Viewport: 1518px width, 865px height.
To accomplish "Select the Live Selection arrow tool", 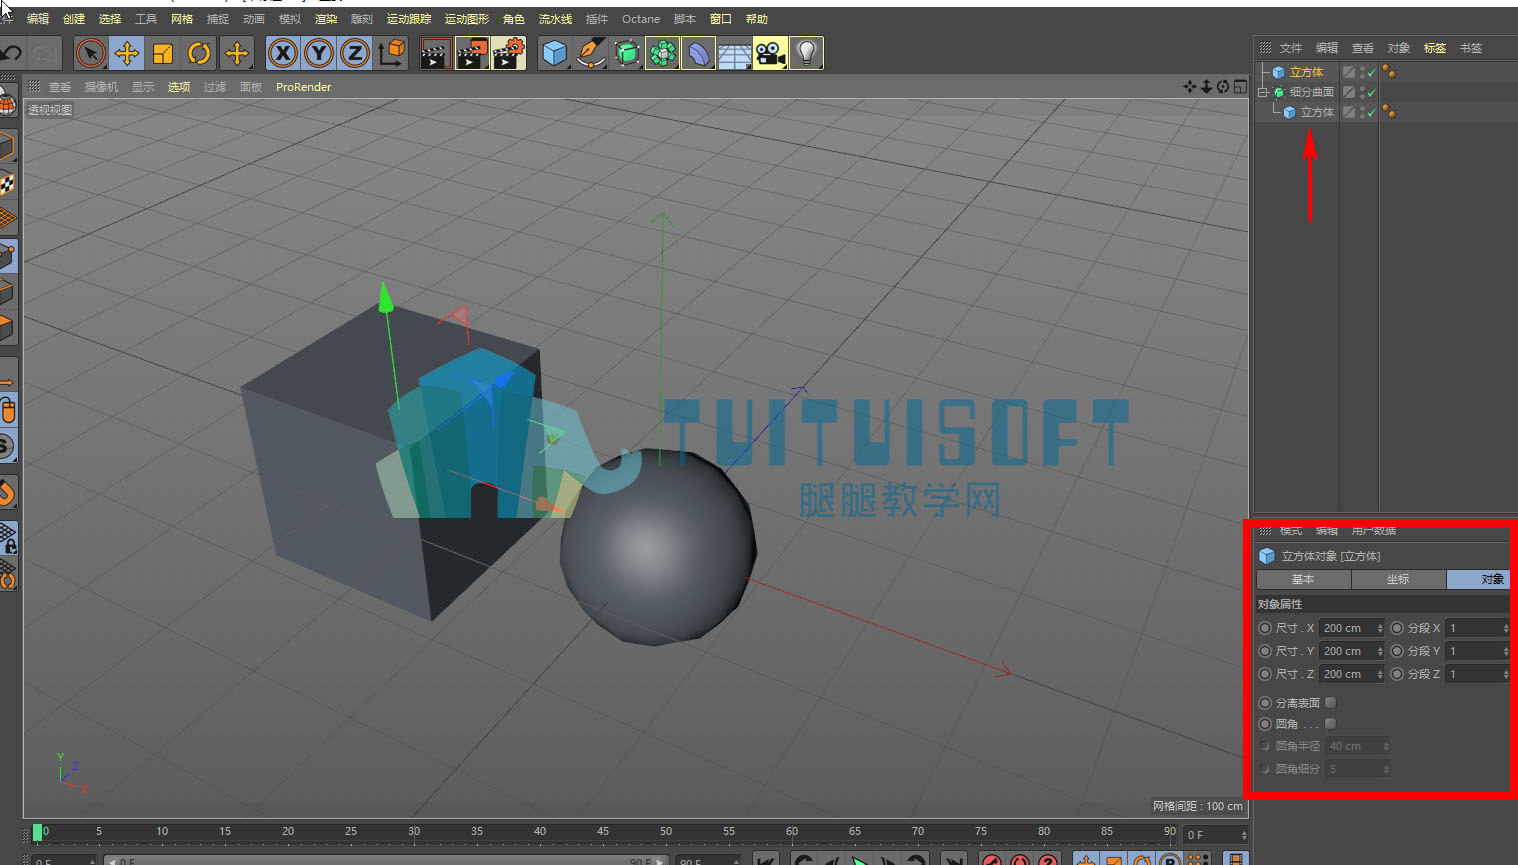I will tap(90, 53).
